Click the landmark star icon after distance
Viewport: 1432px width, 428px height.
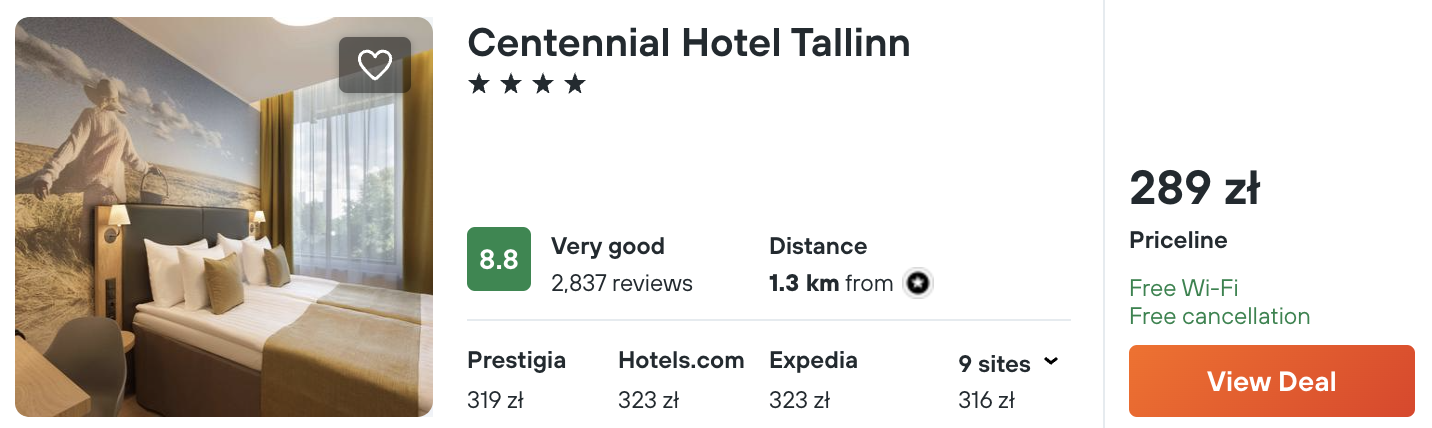918,284
